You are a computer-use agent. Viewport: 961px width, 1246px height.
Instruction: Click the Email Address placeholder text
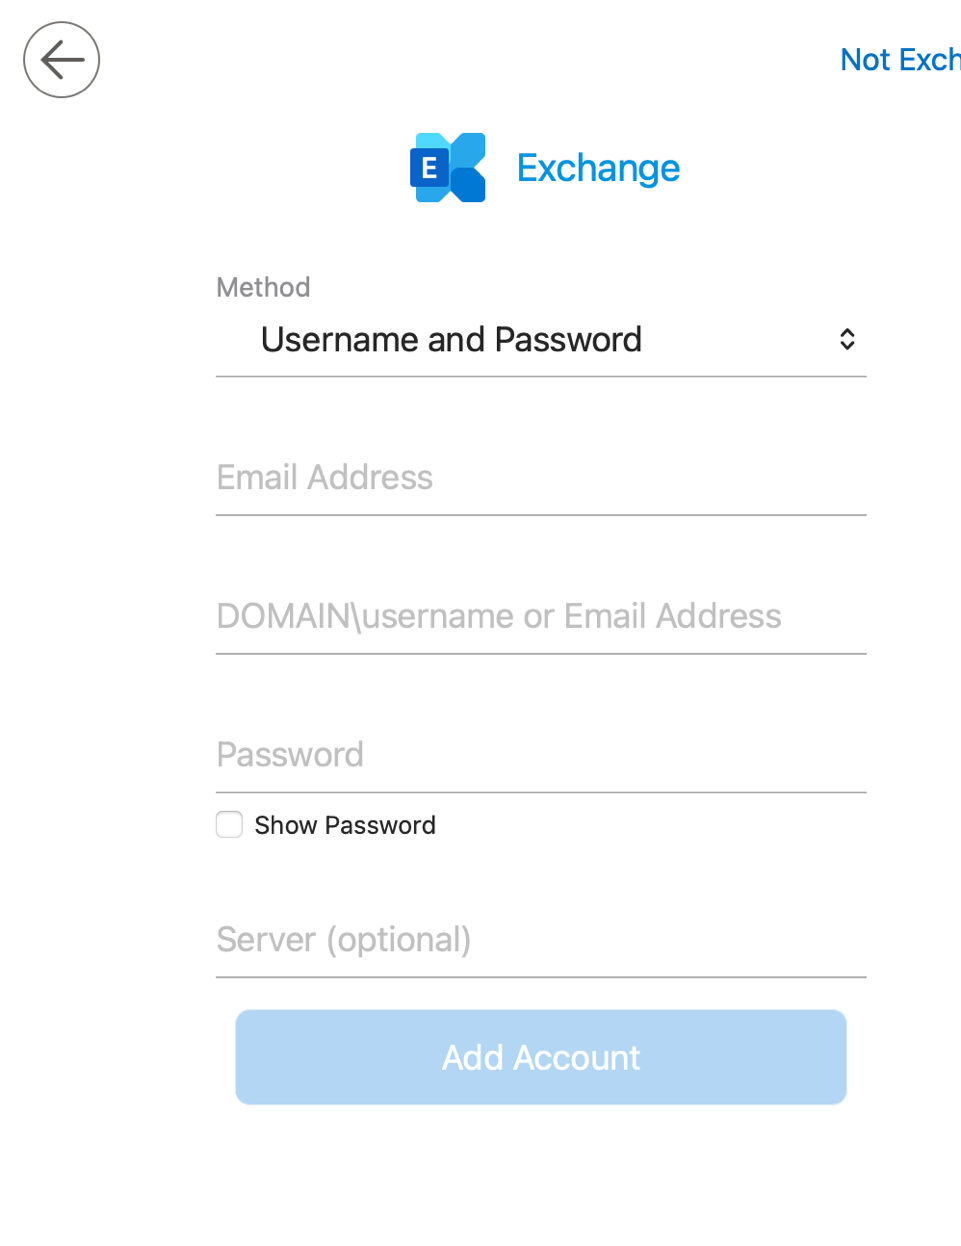[x=325, y=478]
